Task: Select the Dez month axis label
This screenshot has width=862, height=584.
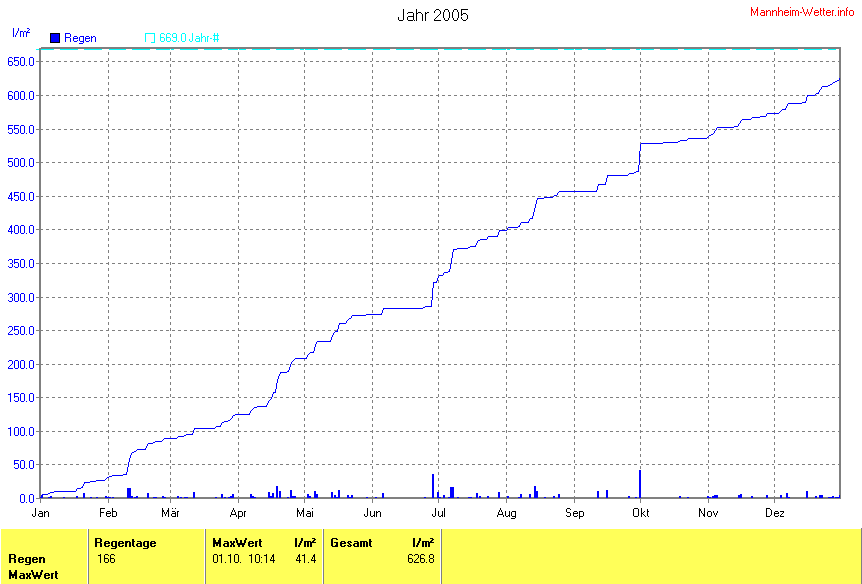Action: coord(774,513)
